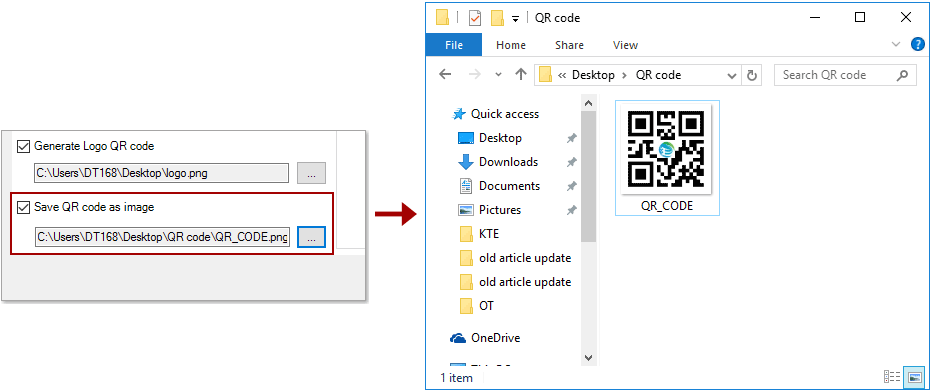Expand the address bar history dropdown

click(x=732, y=75)
